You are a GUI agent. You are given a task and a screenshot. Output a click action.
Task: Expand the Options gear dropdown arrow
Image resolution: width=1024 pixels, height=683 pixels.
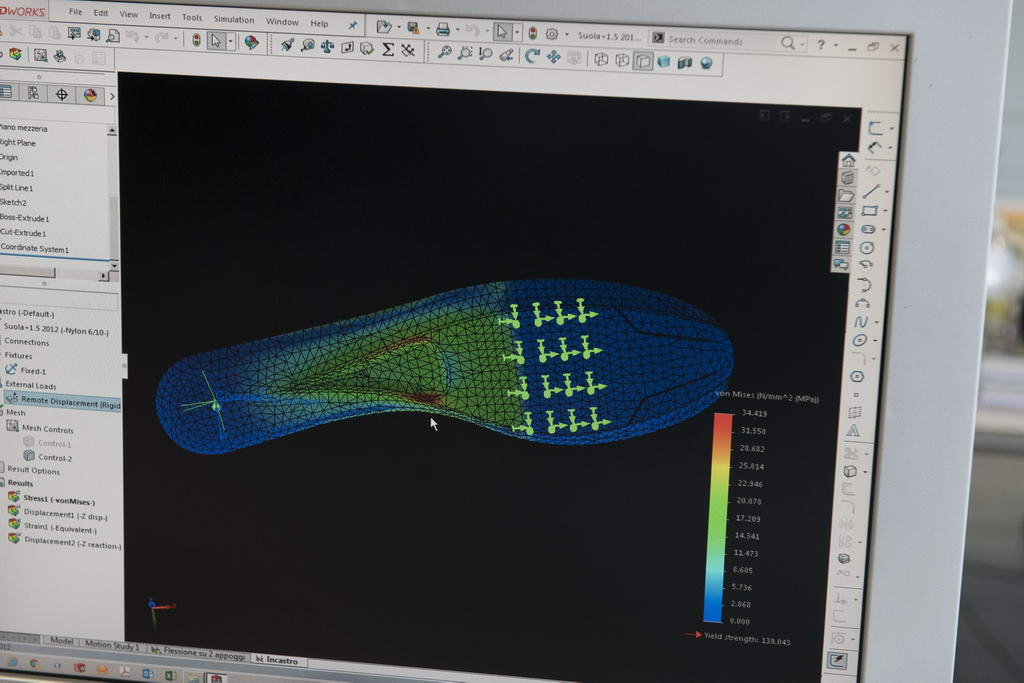pos(566,34)
